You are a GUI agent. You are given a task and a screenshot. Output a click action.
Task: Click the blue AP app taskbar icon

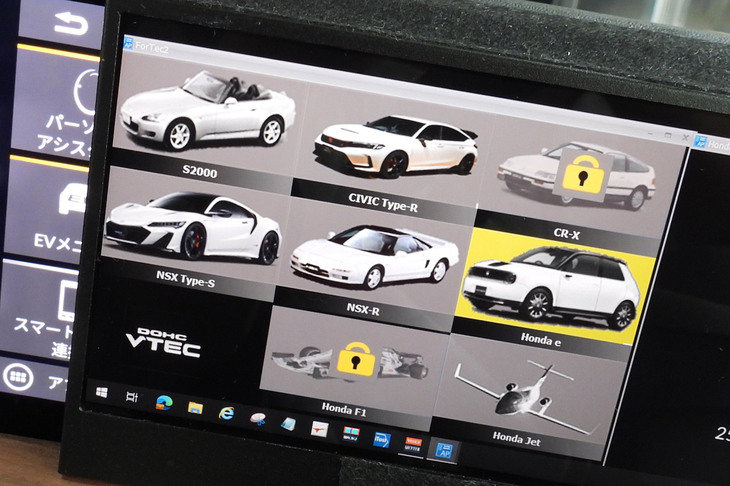coord(444,451)
